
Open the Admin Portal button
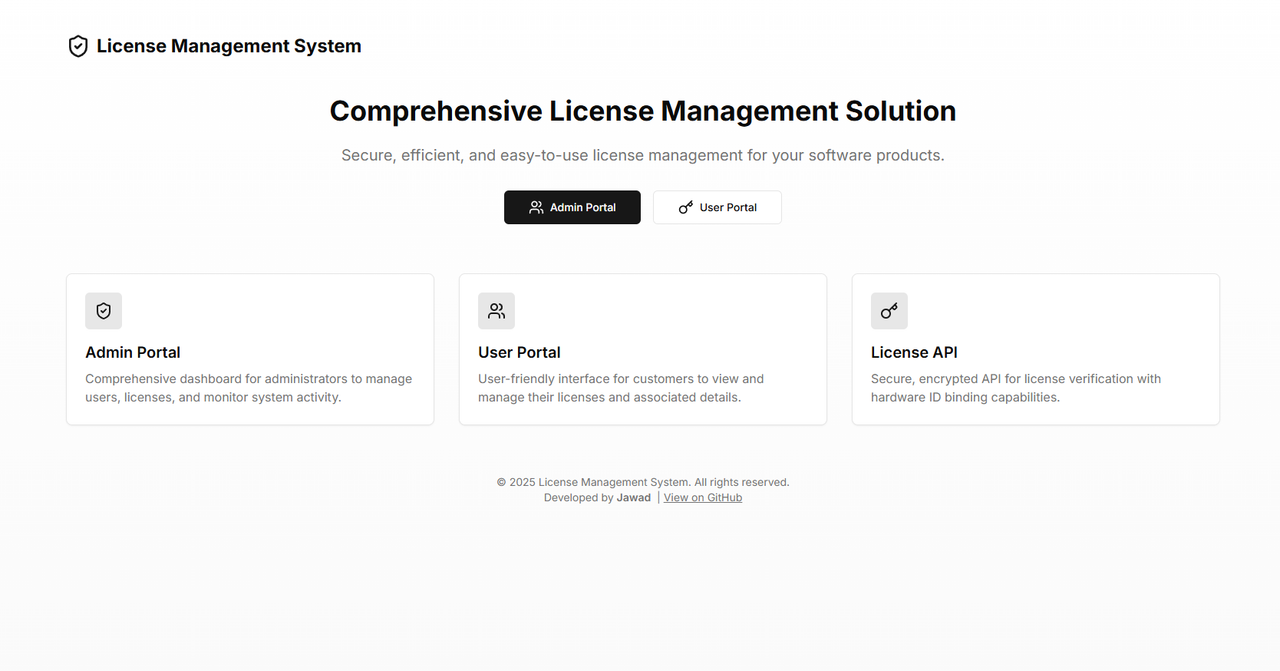[572, 207]
